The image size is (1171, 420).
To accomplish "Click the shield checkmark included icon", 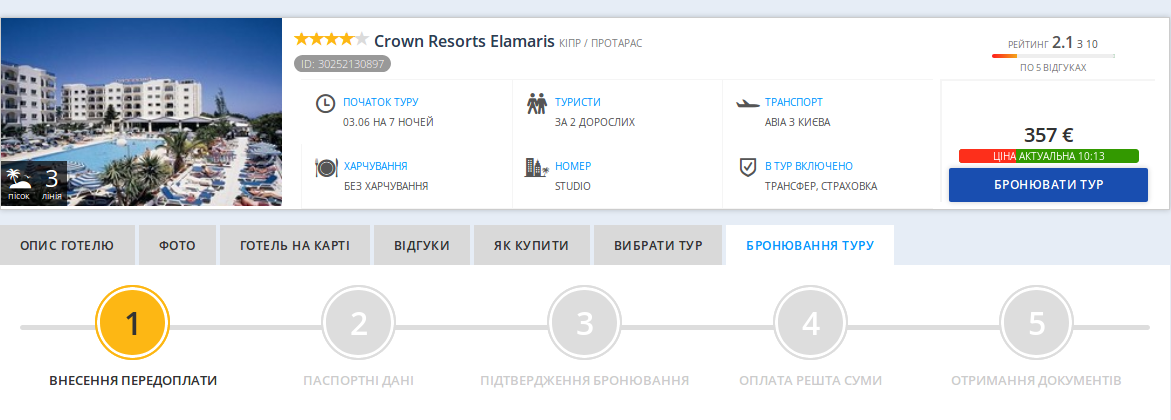I will point(747,166).
